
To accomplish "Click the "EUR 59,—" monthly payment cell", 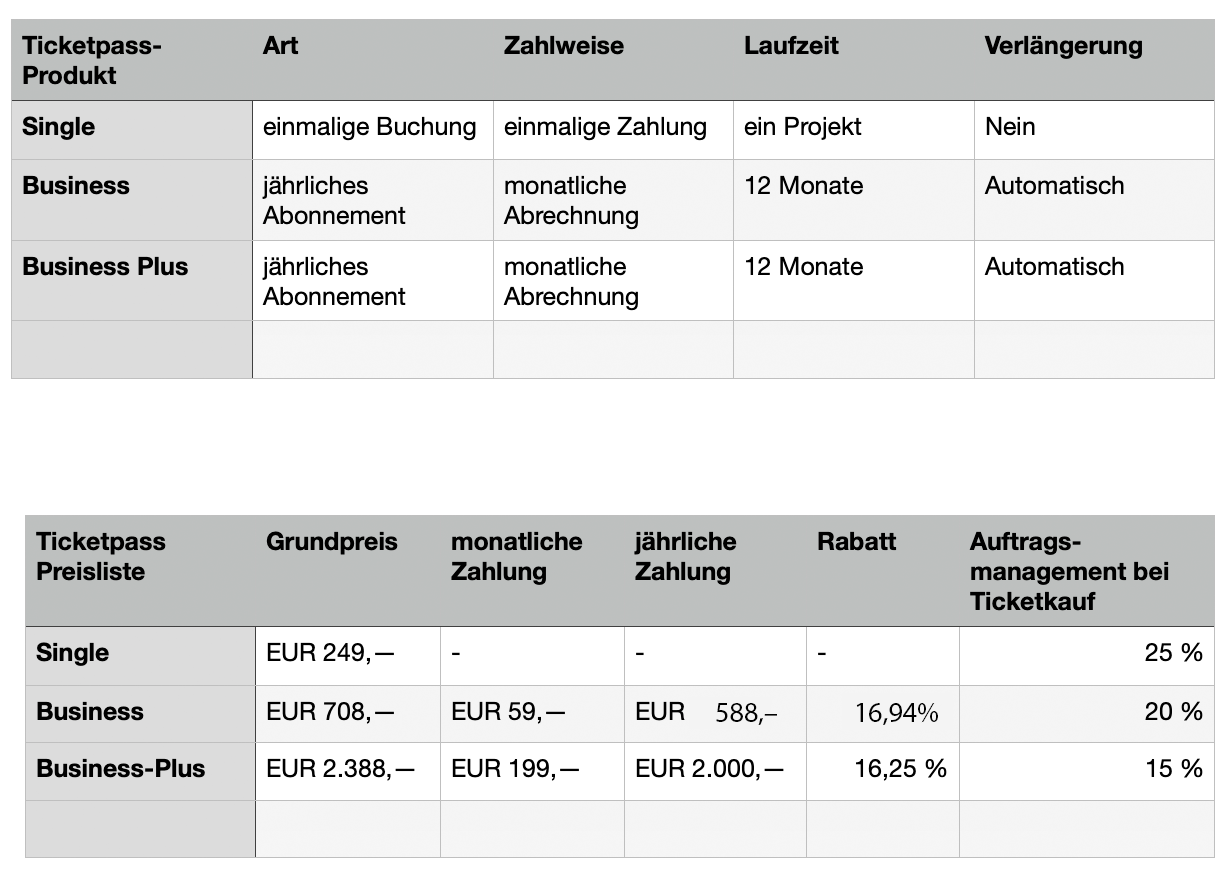I will (508, 713).
